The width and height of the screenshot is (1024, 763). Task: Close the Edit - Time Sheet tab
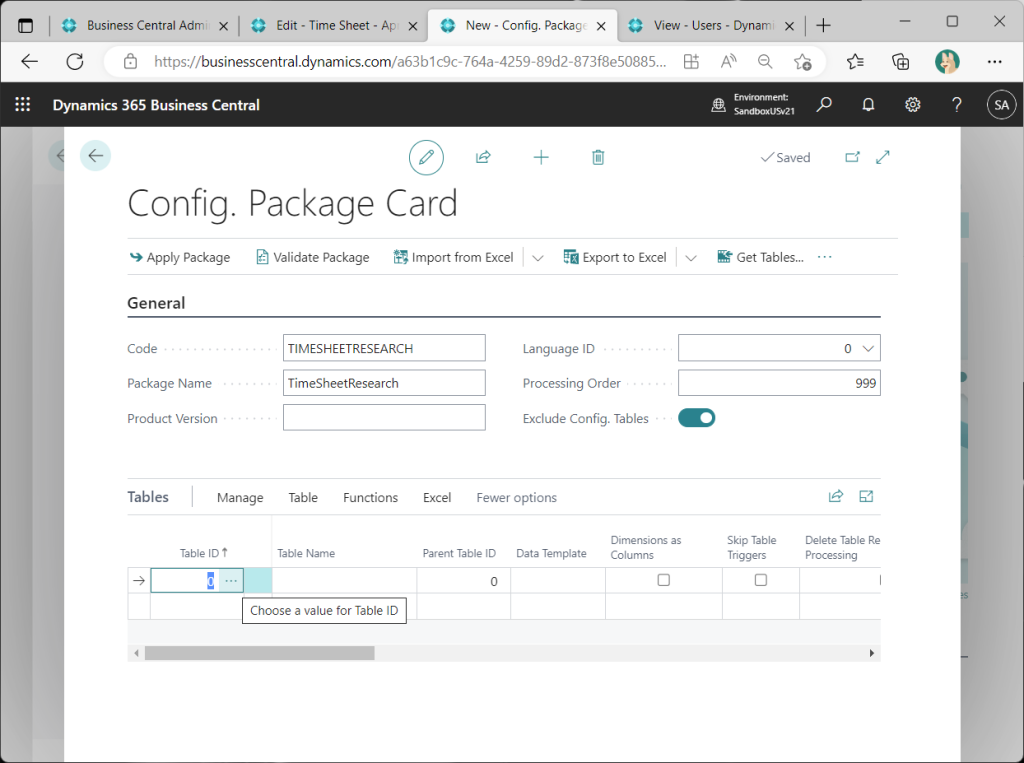[x=413, y=26]
